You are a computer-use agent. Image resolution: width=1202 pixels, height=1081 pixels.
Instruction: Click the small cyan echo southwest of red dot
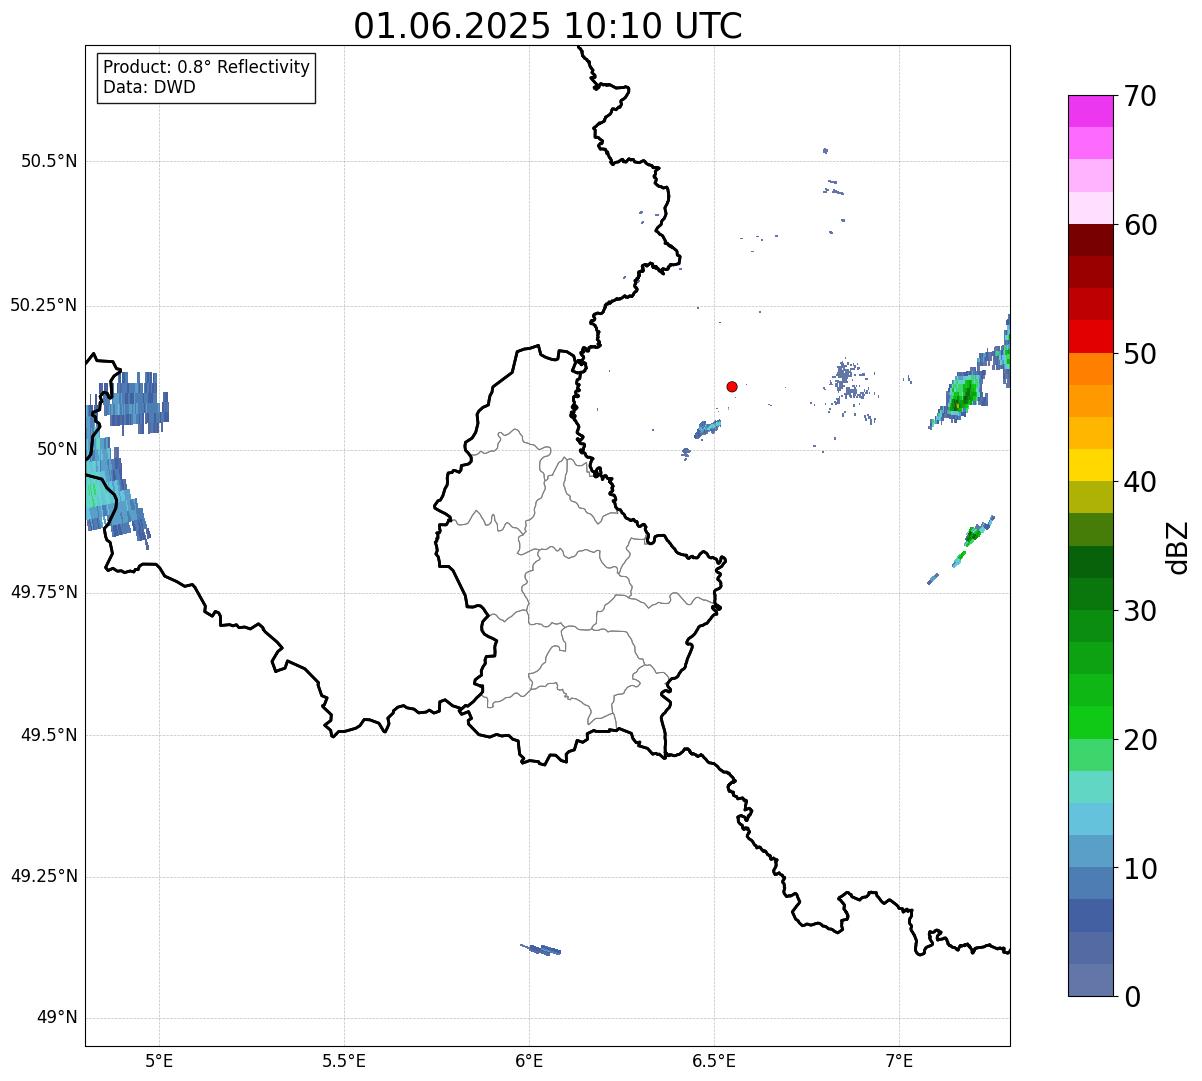707,428
